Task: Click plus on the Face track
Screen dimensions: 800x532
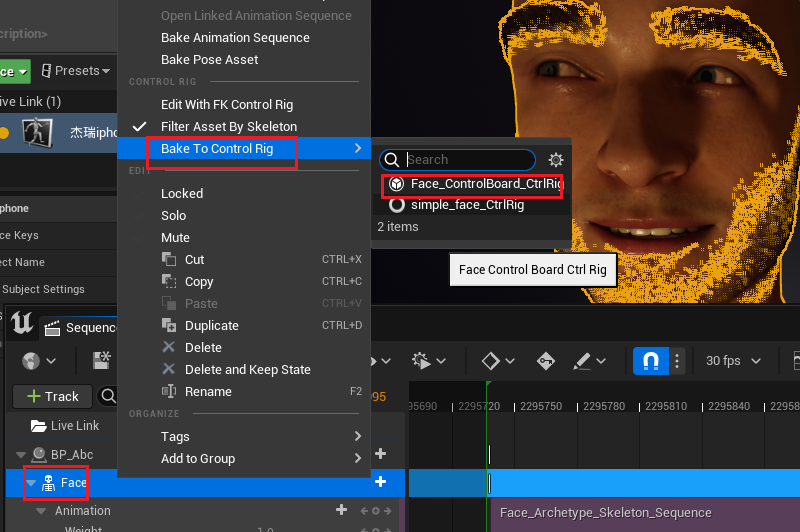Action: click(380, 482)
